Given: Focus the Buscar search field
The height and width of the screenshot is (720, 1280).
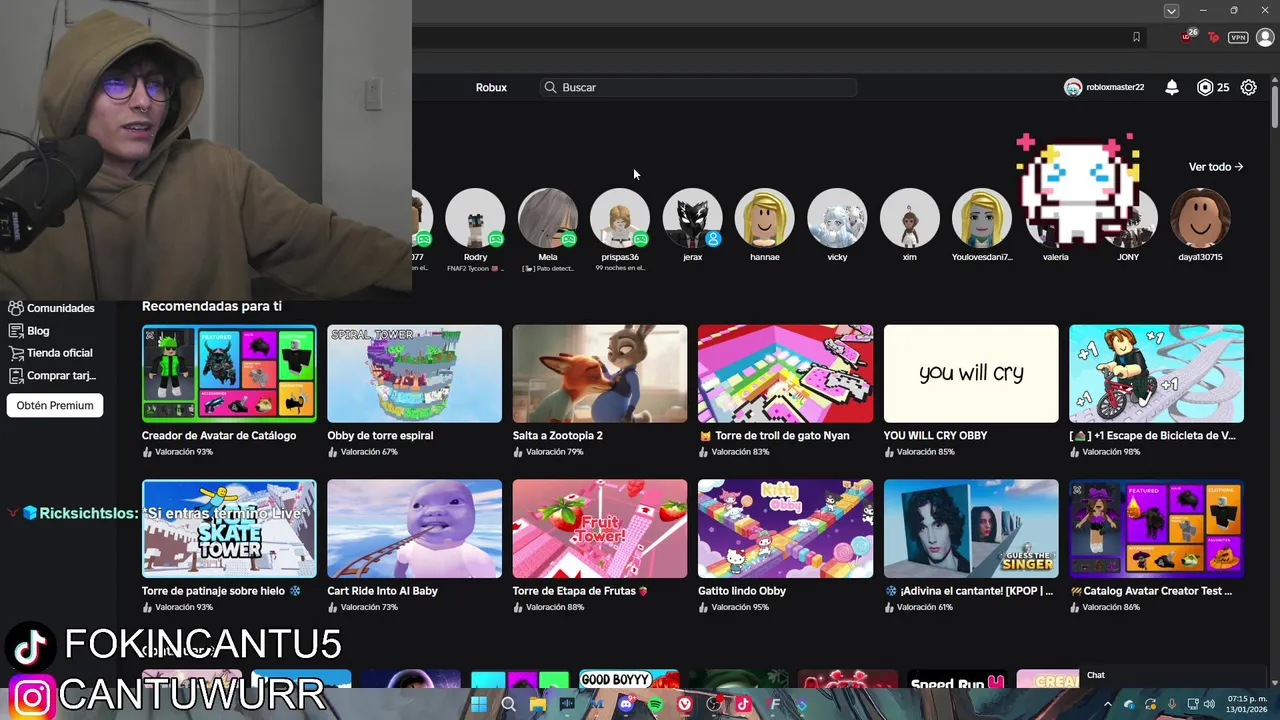Looking at the screenshot, I should 697,87.
